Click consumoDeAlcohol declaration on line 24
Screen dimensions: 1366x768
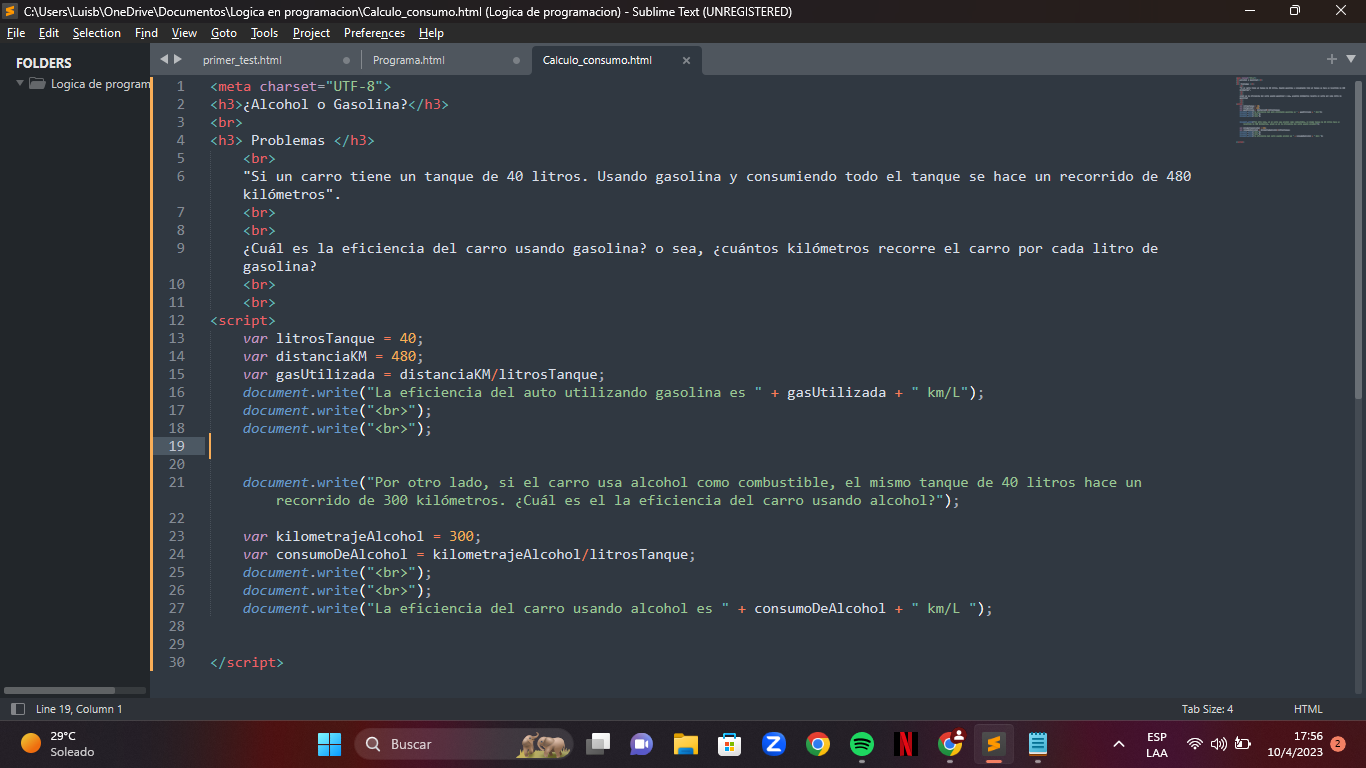pyautogui.click(x=469, y=554)
